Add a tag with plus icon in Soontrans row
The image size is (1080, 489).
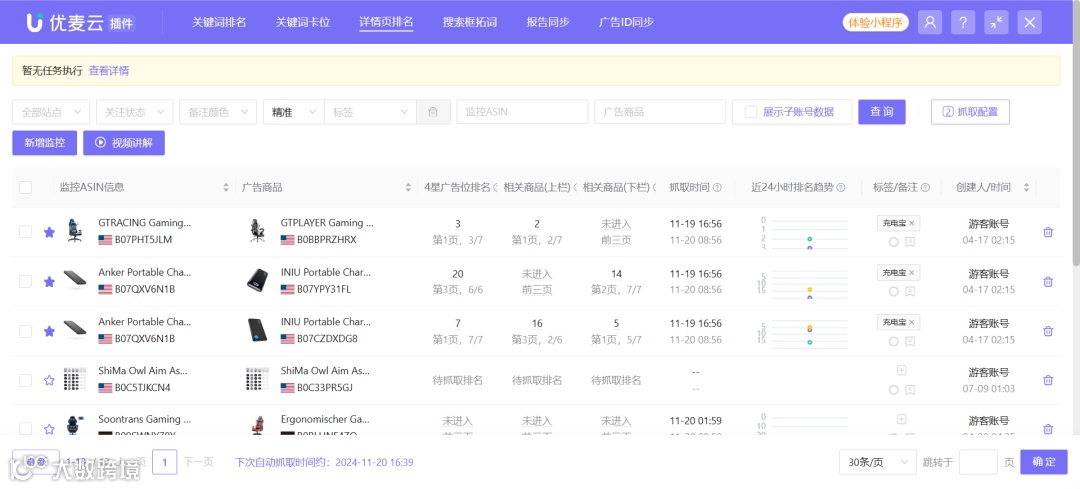click(901, 419)
